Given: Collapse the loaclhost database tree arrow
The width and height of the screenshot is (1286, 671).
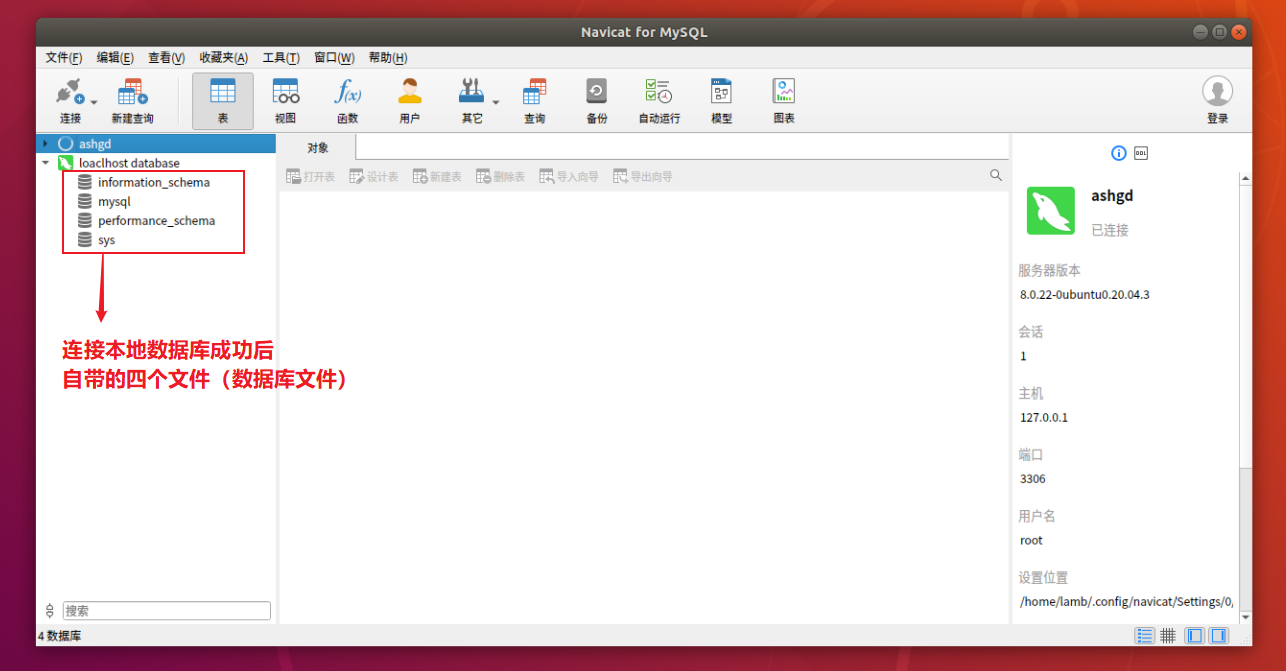Looking at the screenshot, I should 45,163.
